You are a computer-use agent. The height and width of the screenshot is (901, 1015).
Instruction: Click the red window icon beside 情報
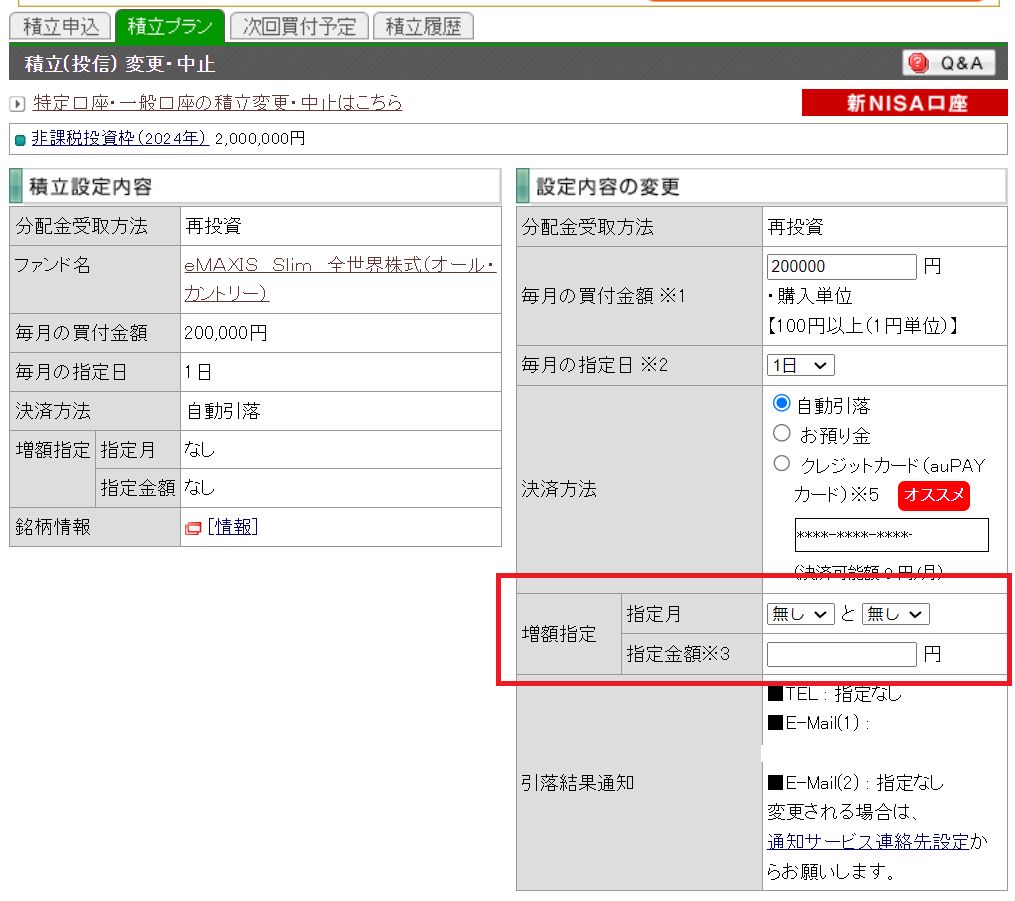tap(193, 528)
